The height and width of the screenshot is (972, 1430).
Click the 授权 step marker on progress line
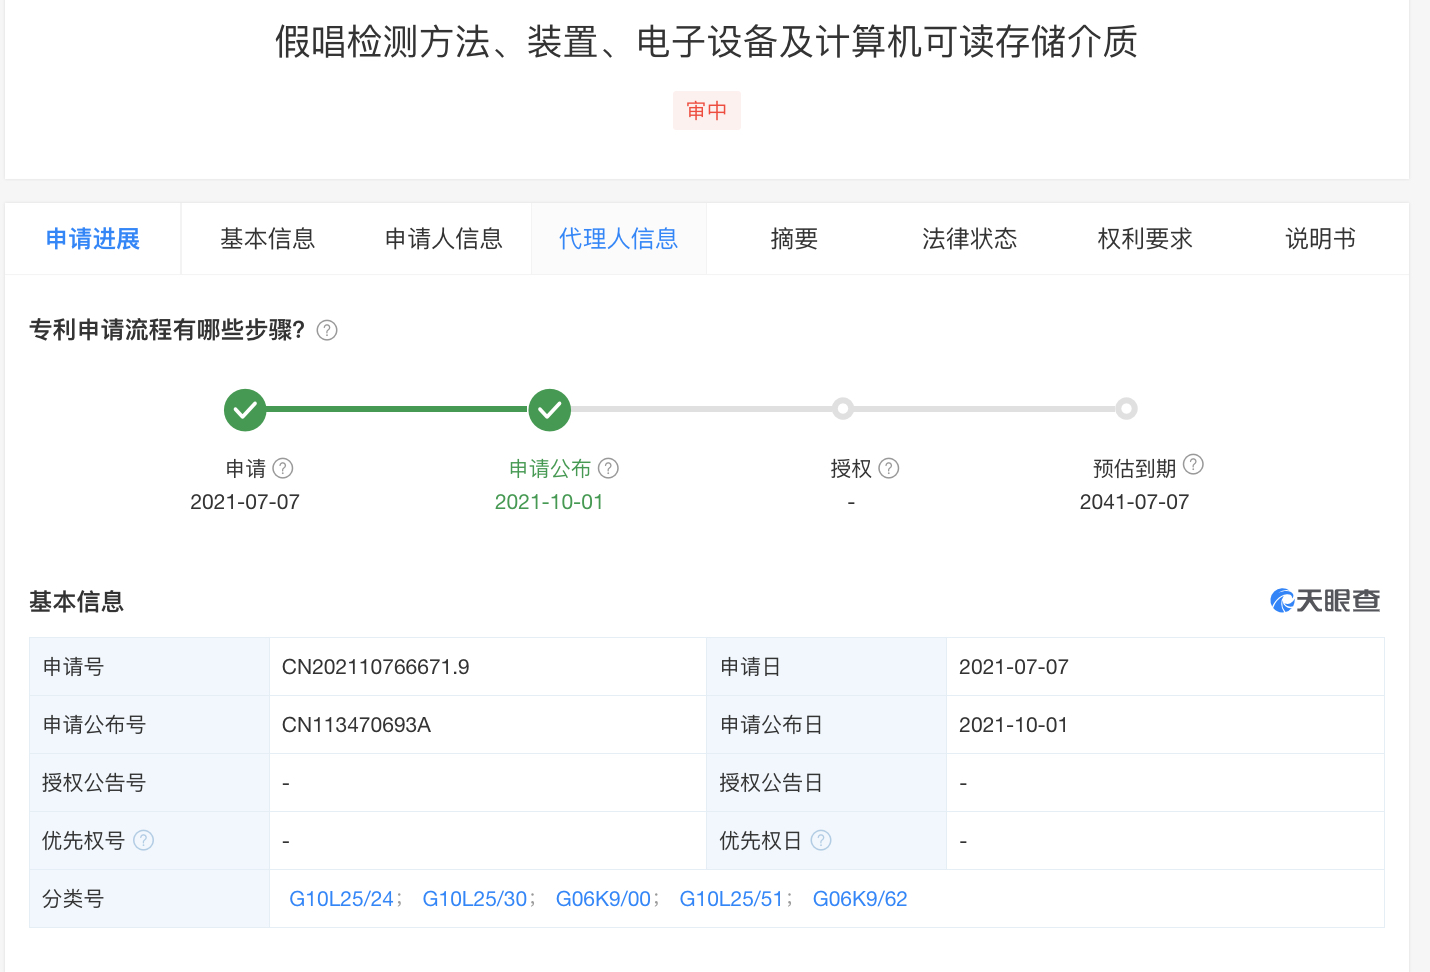point(843,409)
